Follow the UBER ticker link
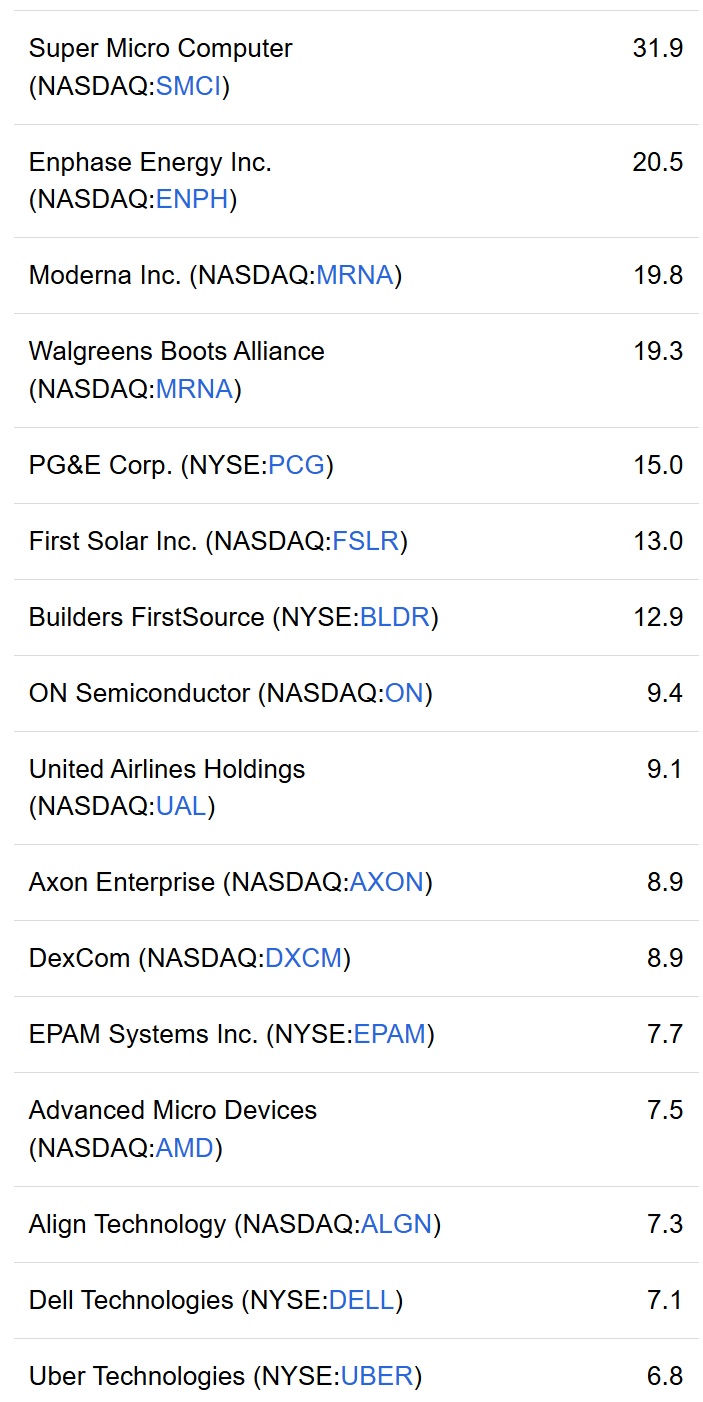Image resolution: width=703 pixels, height=1402 pixels. click(377, 1376)
